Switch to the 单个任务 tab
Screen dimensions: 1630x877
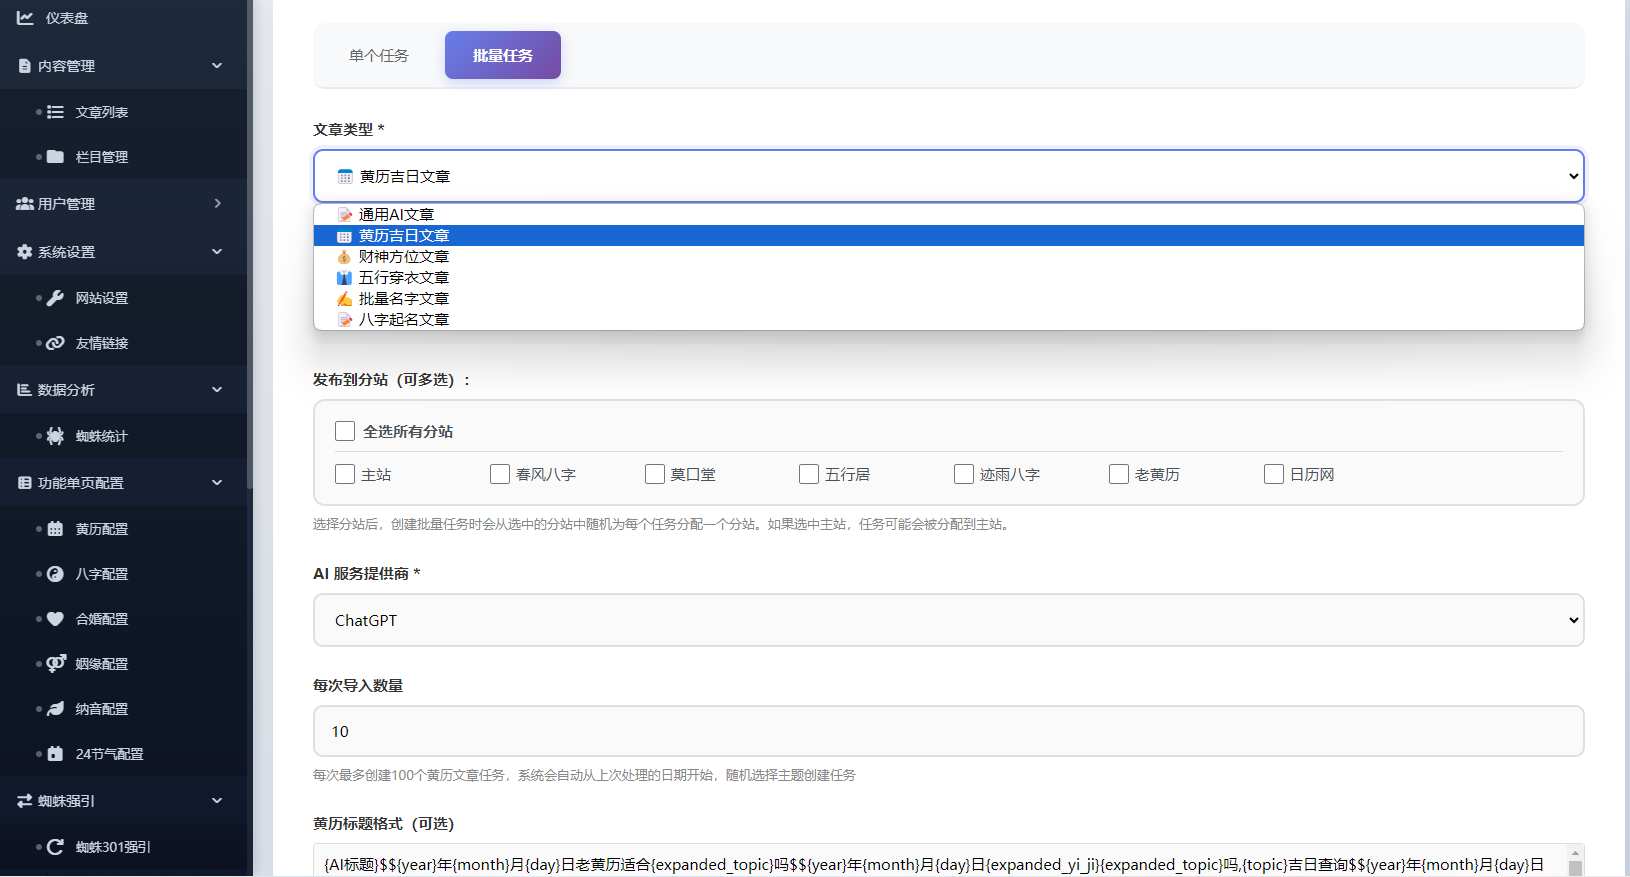pos(379,56)
